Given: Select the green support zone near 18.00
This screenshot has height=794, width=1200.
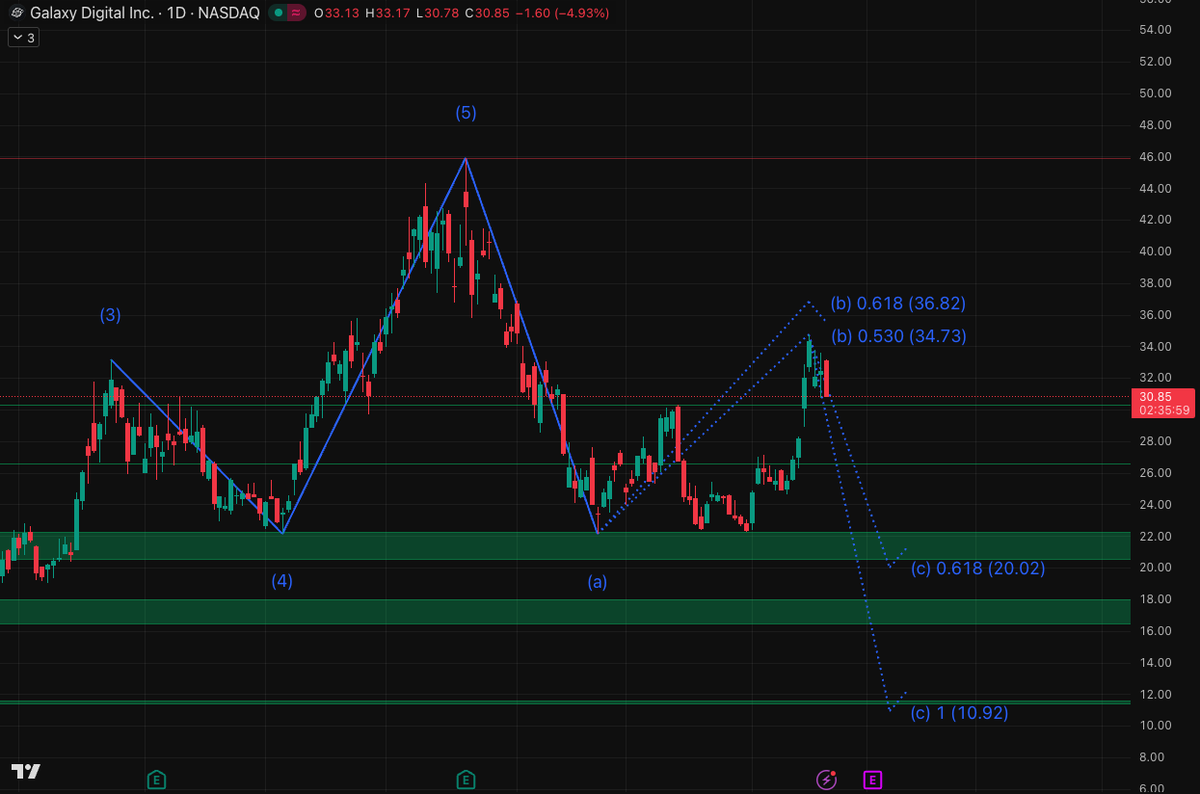Looking at the screenshot, I should (565, 612).
